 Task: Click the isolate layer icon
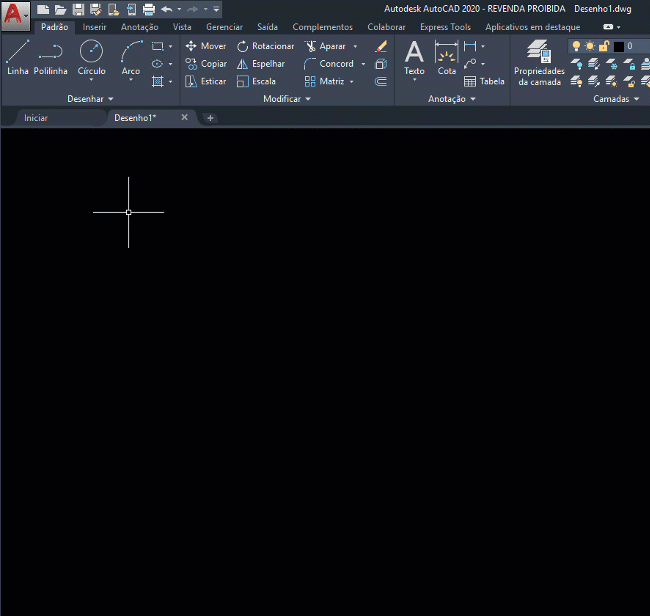pos(594,64)
